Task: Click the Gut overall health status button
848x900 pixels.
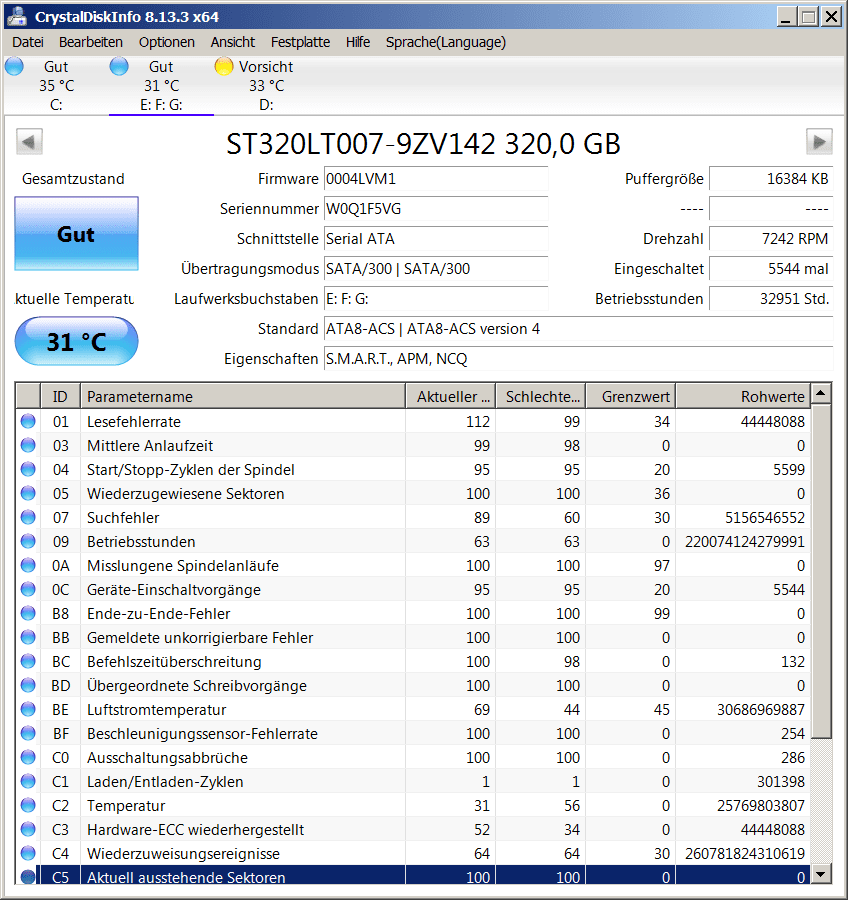Action: pos(76,234)
